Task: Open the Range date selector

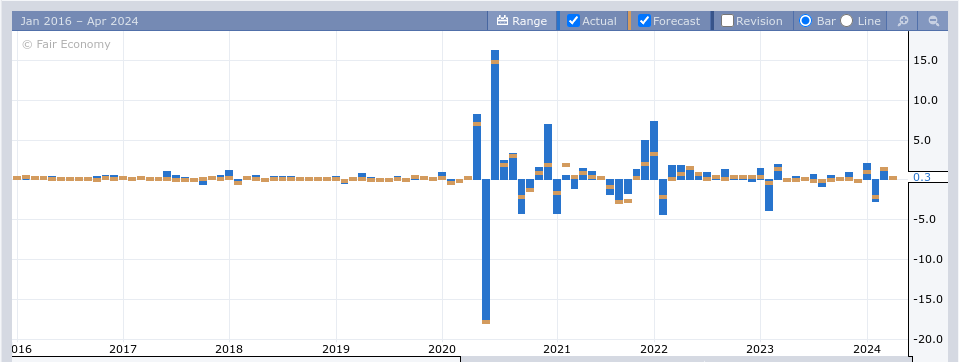Action: [x=522, y=21]
